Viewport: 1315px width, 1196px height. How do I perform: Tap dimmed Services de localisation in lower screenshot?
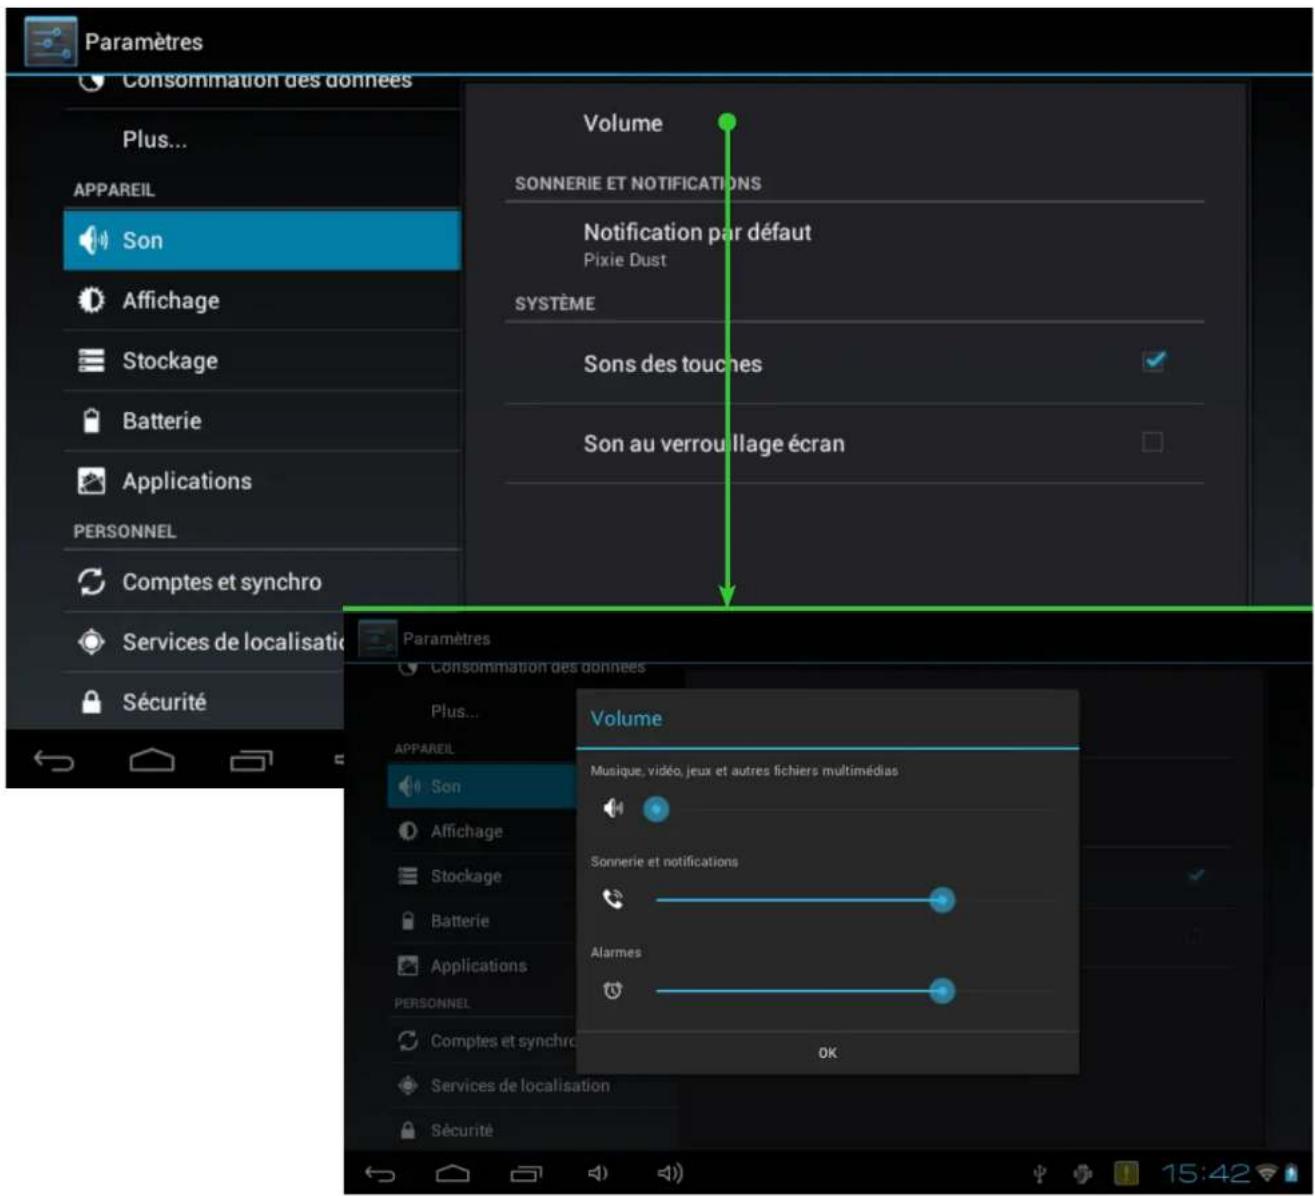(532, 1085)
